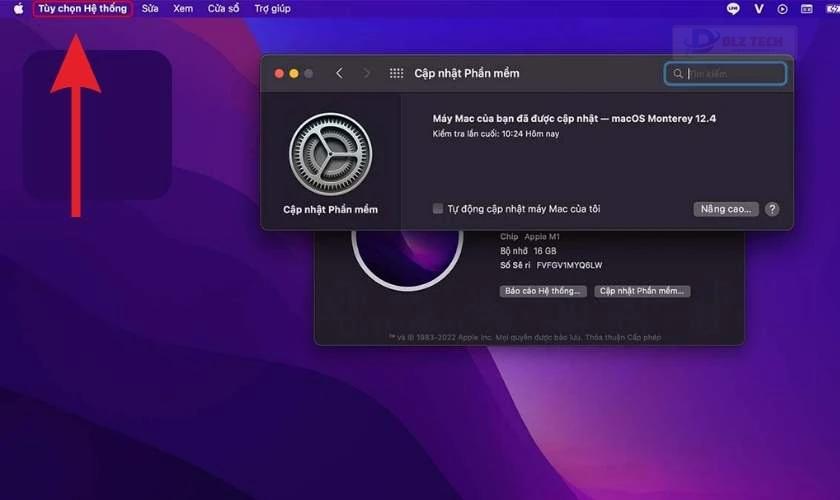Click the LINE icon in menu bar
The height and width of the screenshot is (500, 840).
tap(733, 9)
